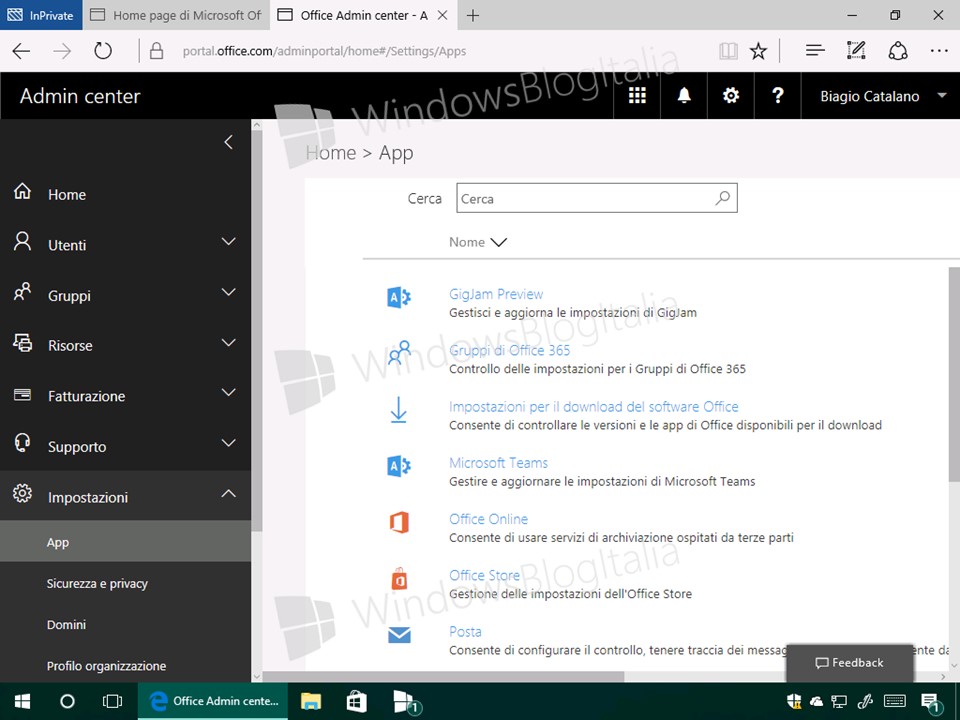
Task: Toggle reading view book icon
Action: pos(728,51)
